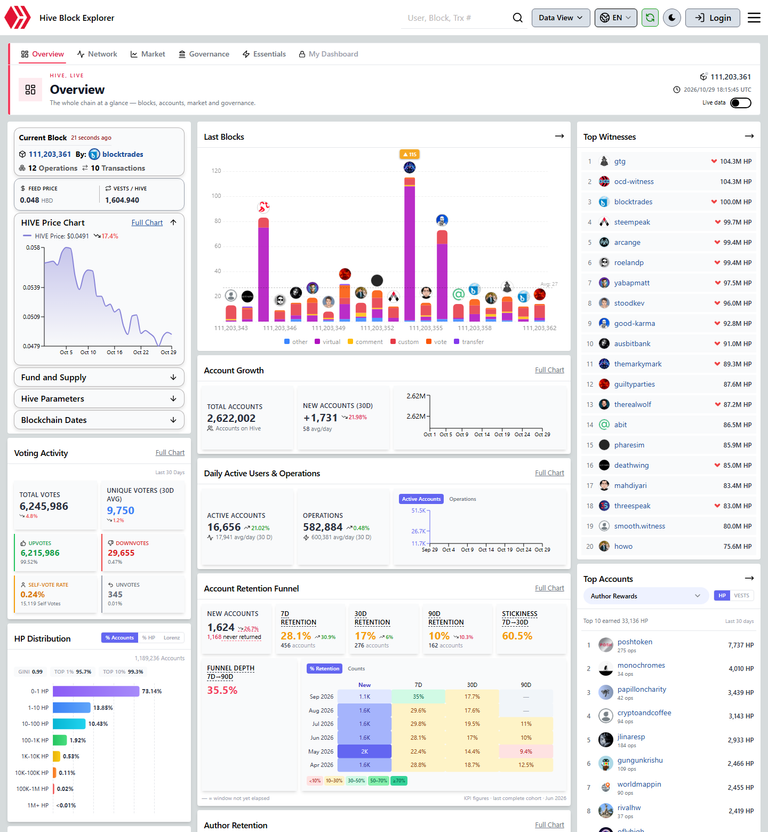Open Full Chart link for Account Growth
Screen dimensions: 768x832
pos(549,370)
